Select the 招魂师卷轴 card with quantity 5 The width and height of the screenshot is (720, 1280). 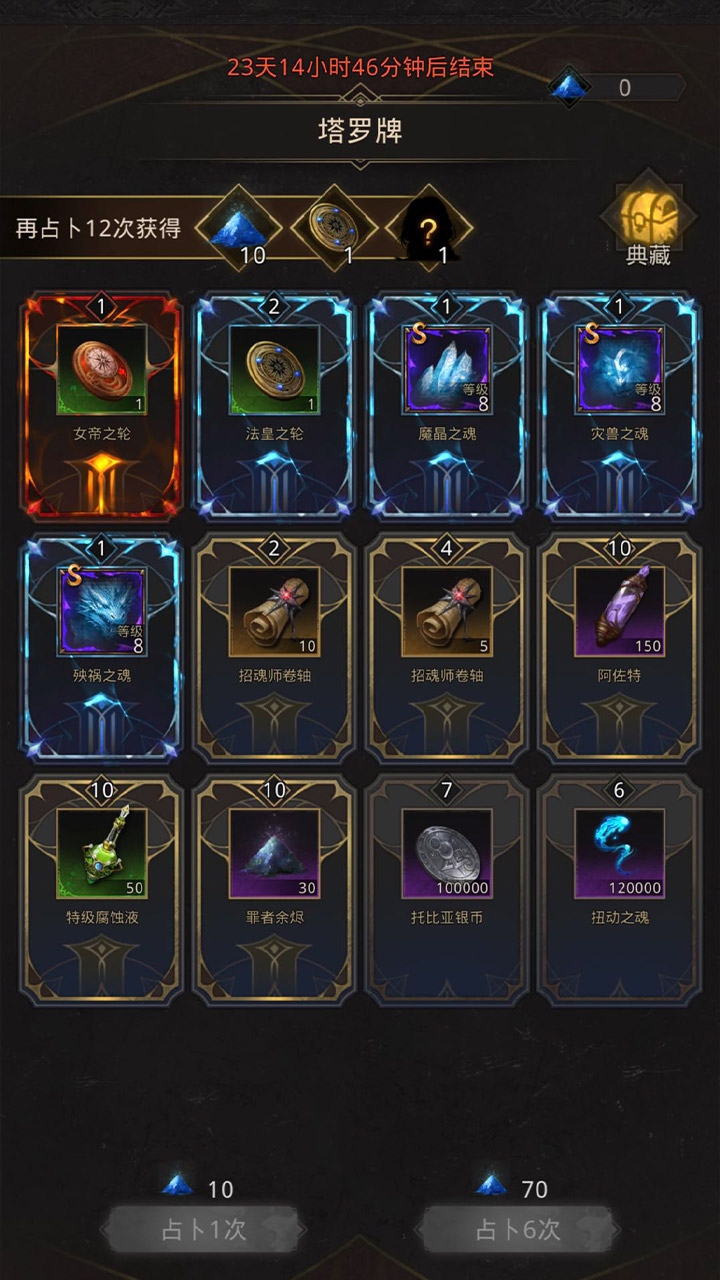click(447, 647)
